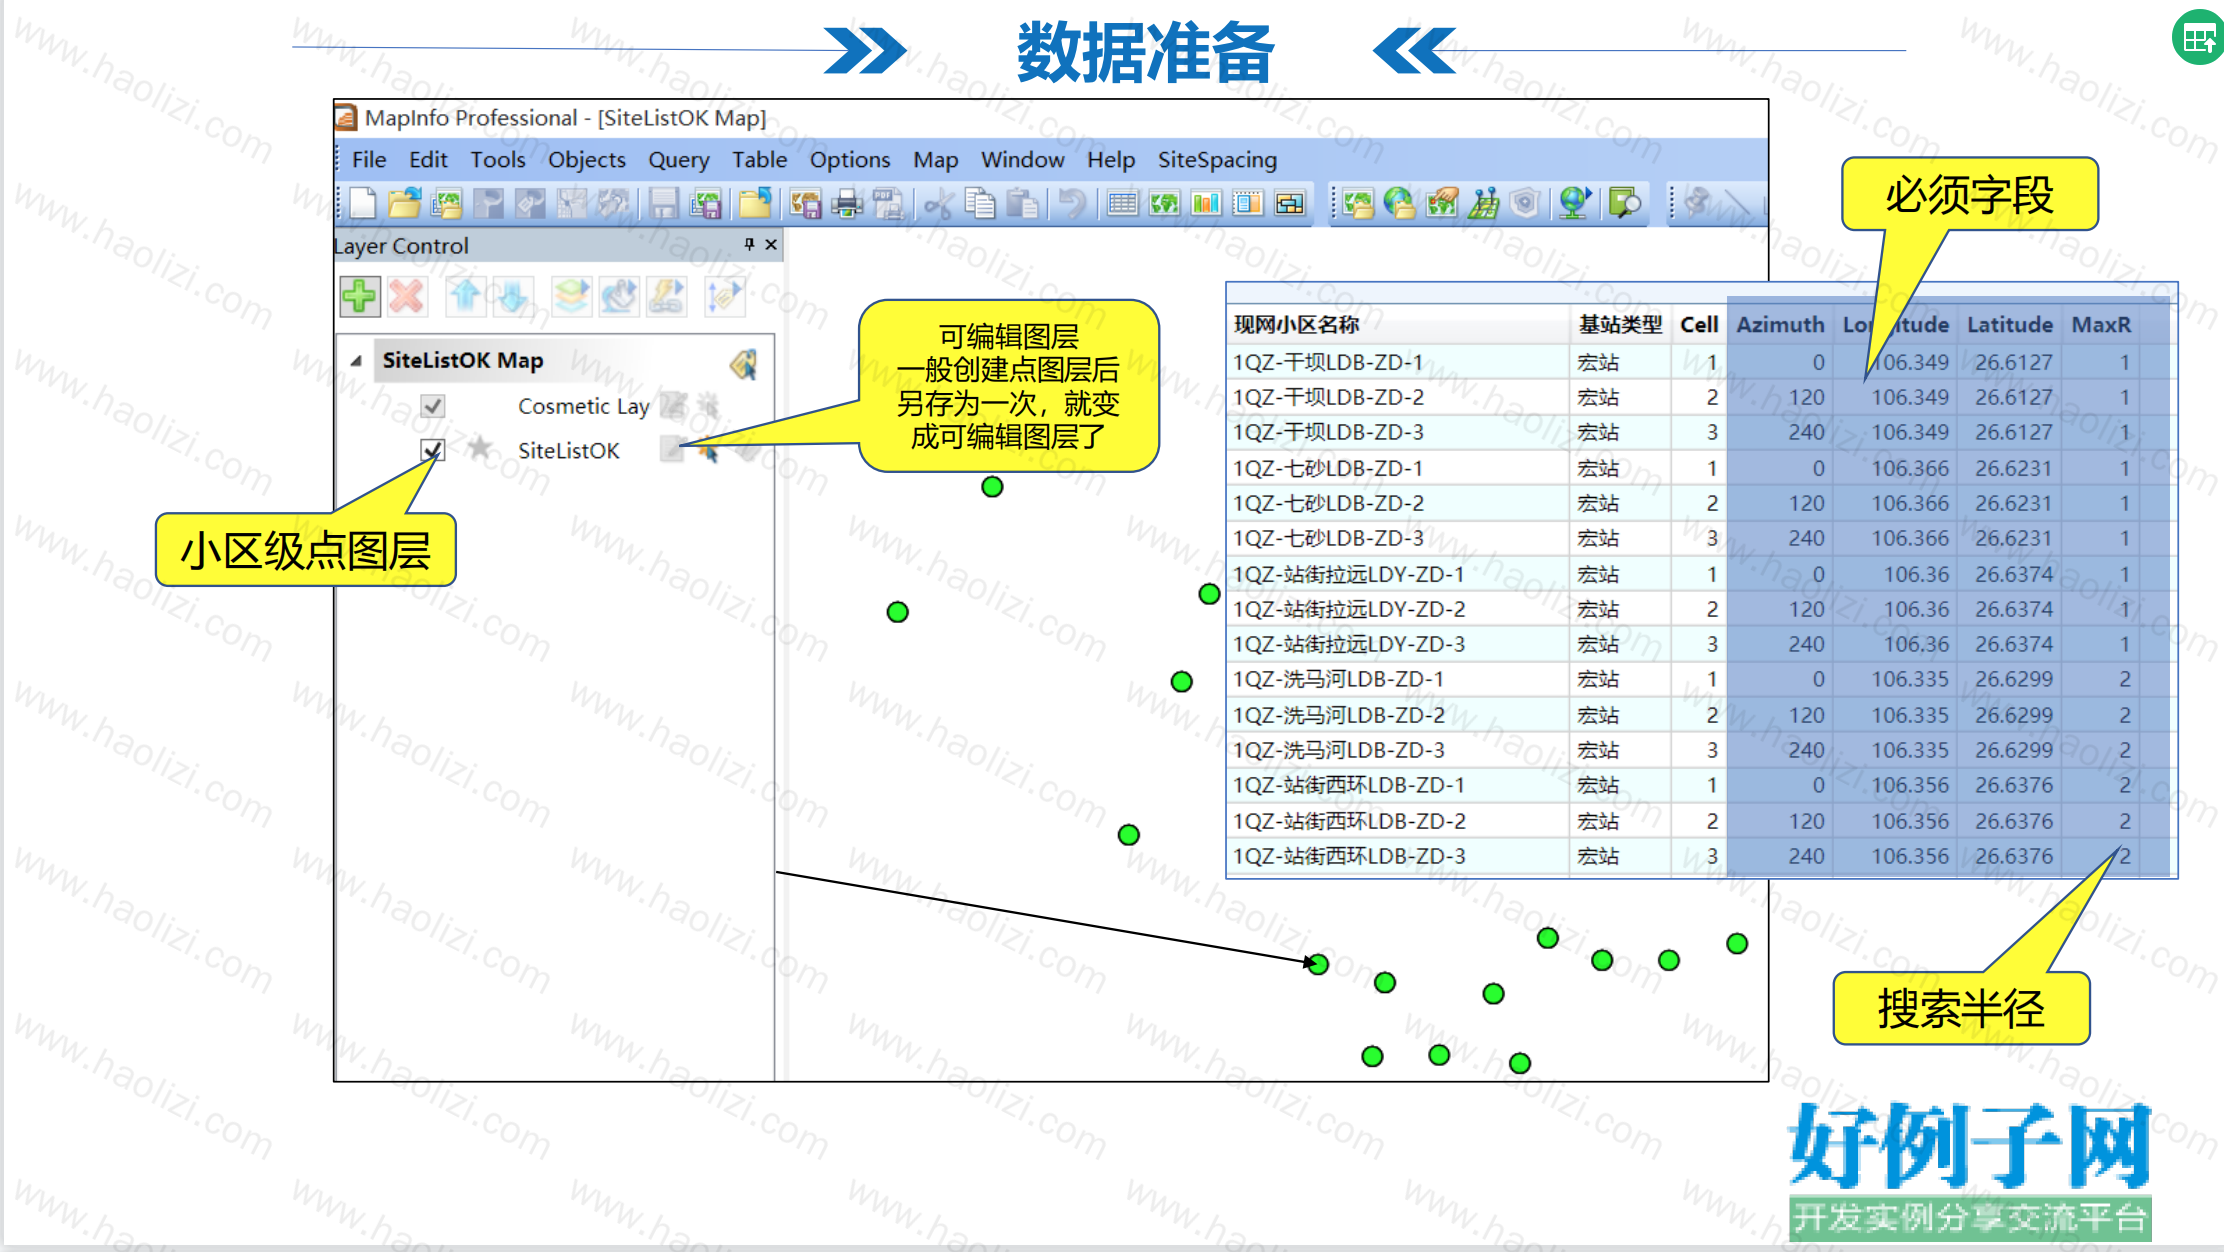Close the Layer Control panel
2224x1252 pixels.
(771, 244)
